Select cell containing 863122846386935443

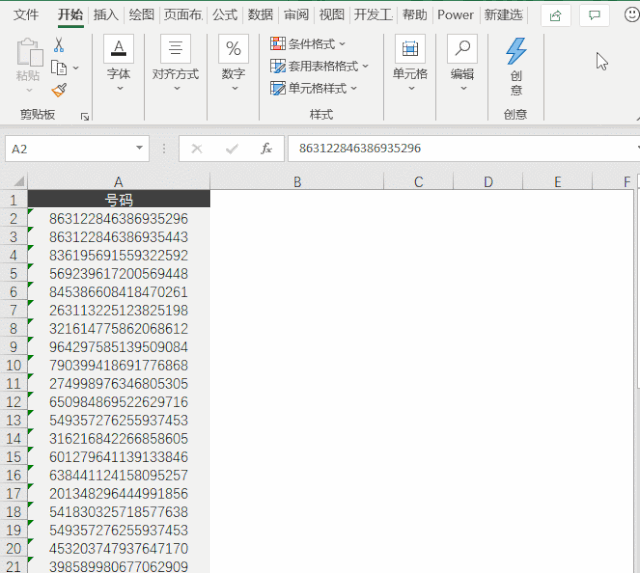[119, 237]
